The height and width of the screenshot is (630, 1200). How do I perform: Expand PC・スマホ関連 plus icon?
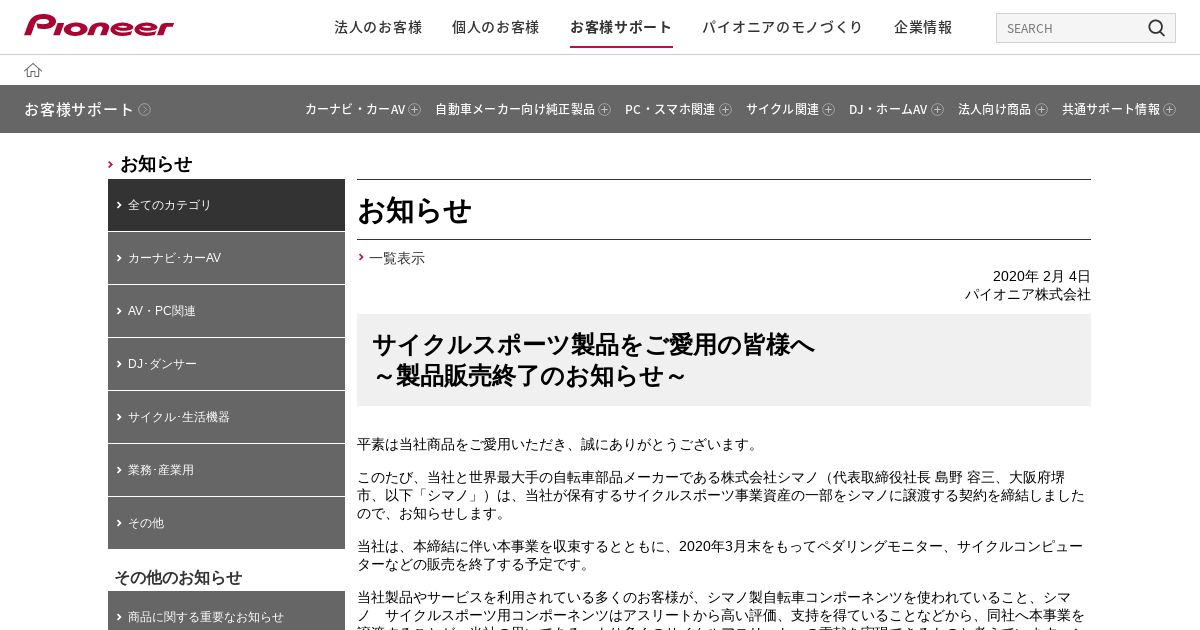point(725,110)
